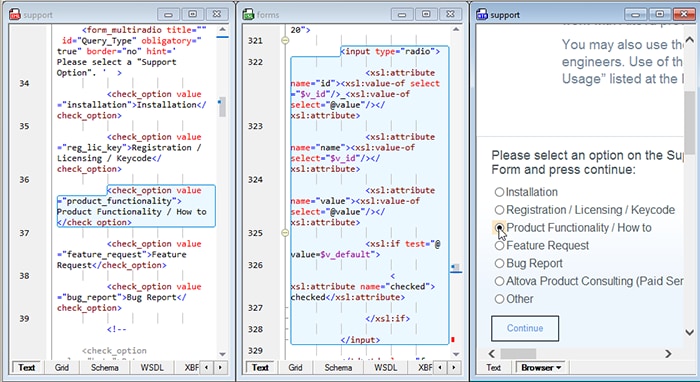
Task: Click the browser horizontal scrollbar thumb
Action: tap(518, 354)
